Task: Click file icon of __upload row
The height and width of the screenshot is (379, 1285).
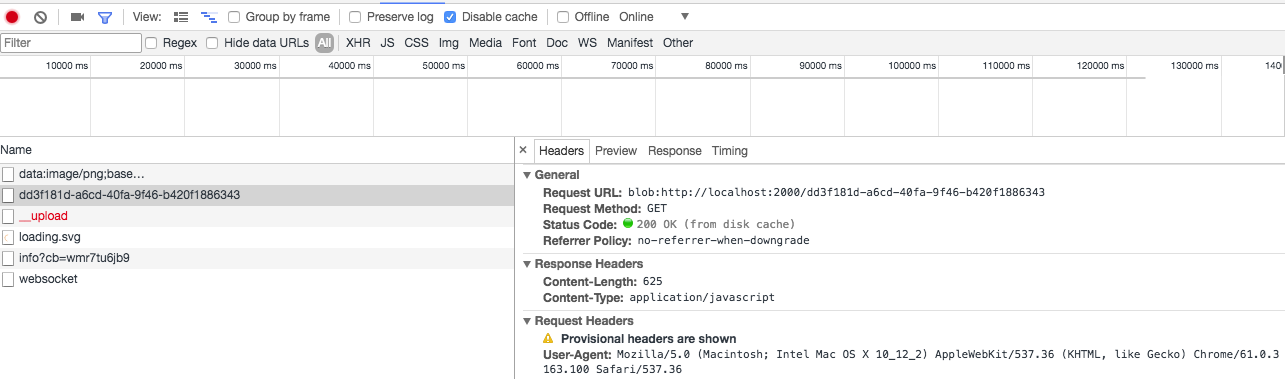Action: click(x=8, y=216)
